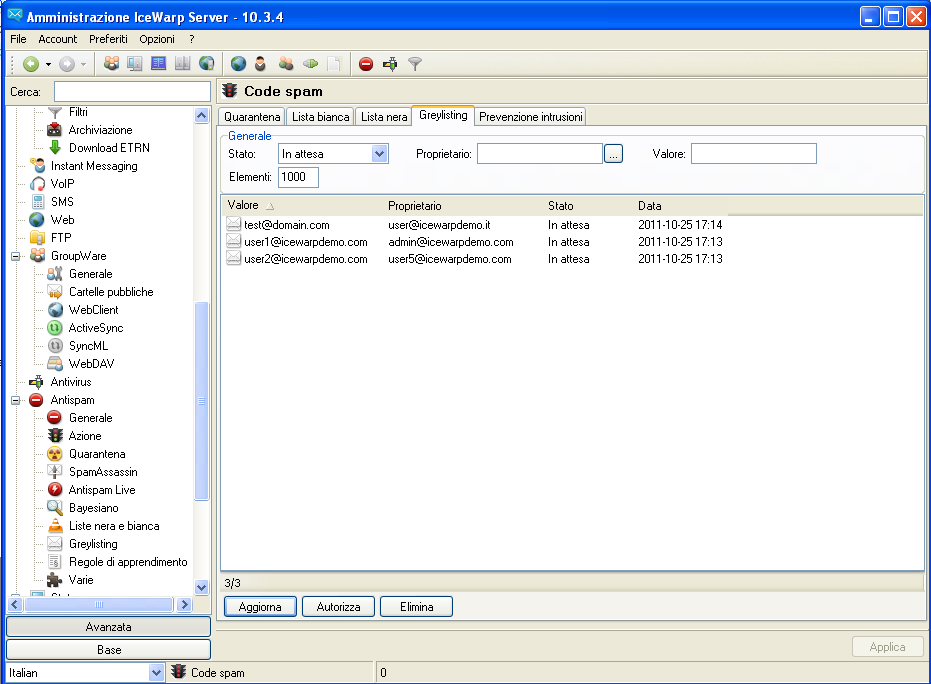The width and height of the screenshot is (931, 684).
Task: Switch to the Quarantena tab
Action: [252, 117]
